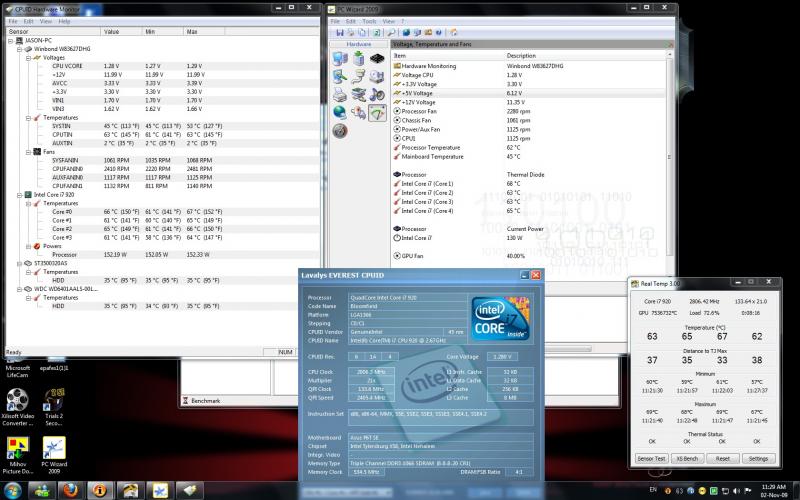Open the Network globe icon in Hardware panel

point(340,113)
